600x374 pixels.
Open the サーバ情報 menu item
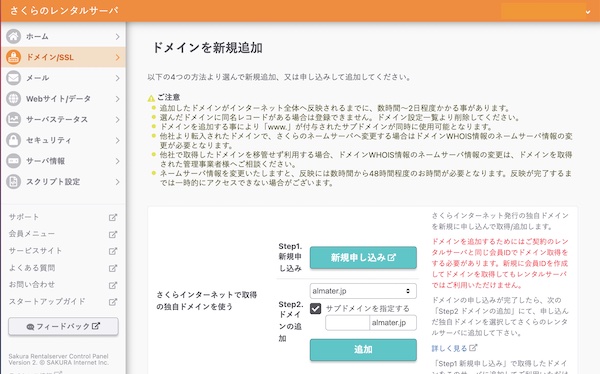pyautogui.click(x=63, y=161)
